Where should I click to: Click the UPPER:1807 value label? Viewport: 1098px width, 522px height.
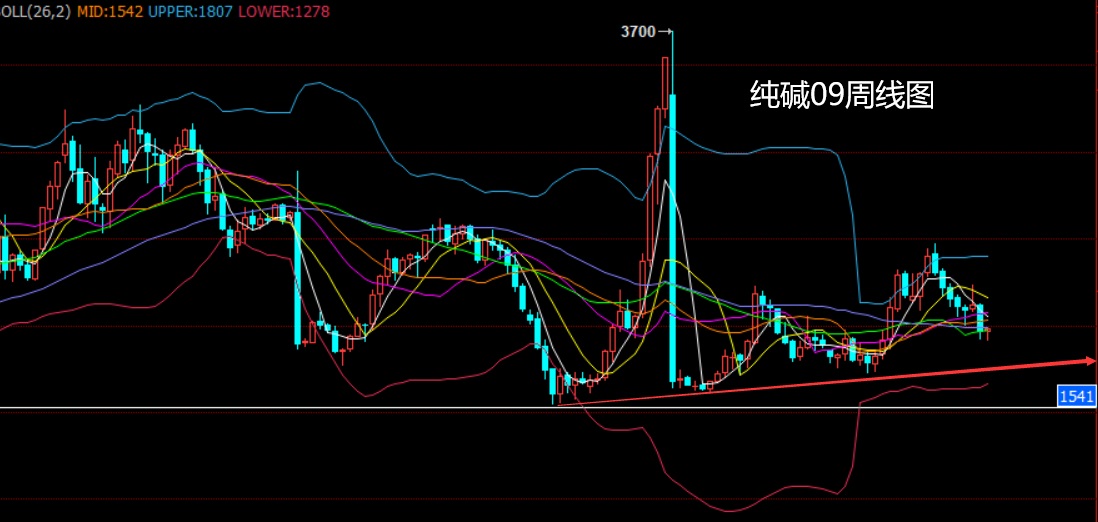click(x=190, y=12)
